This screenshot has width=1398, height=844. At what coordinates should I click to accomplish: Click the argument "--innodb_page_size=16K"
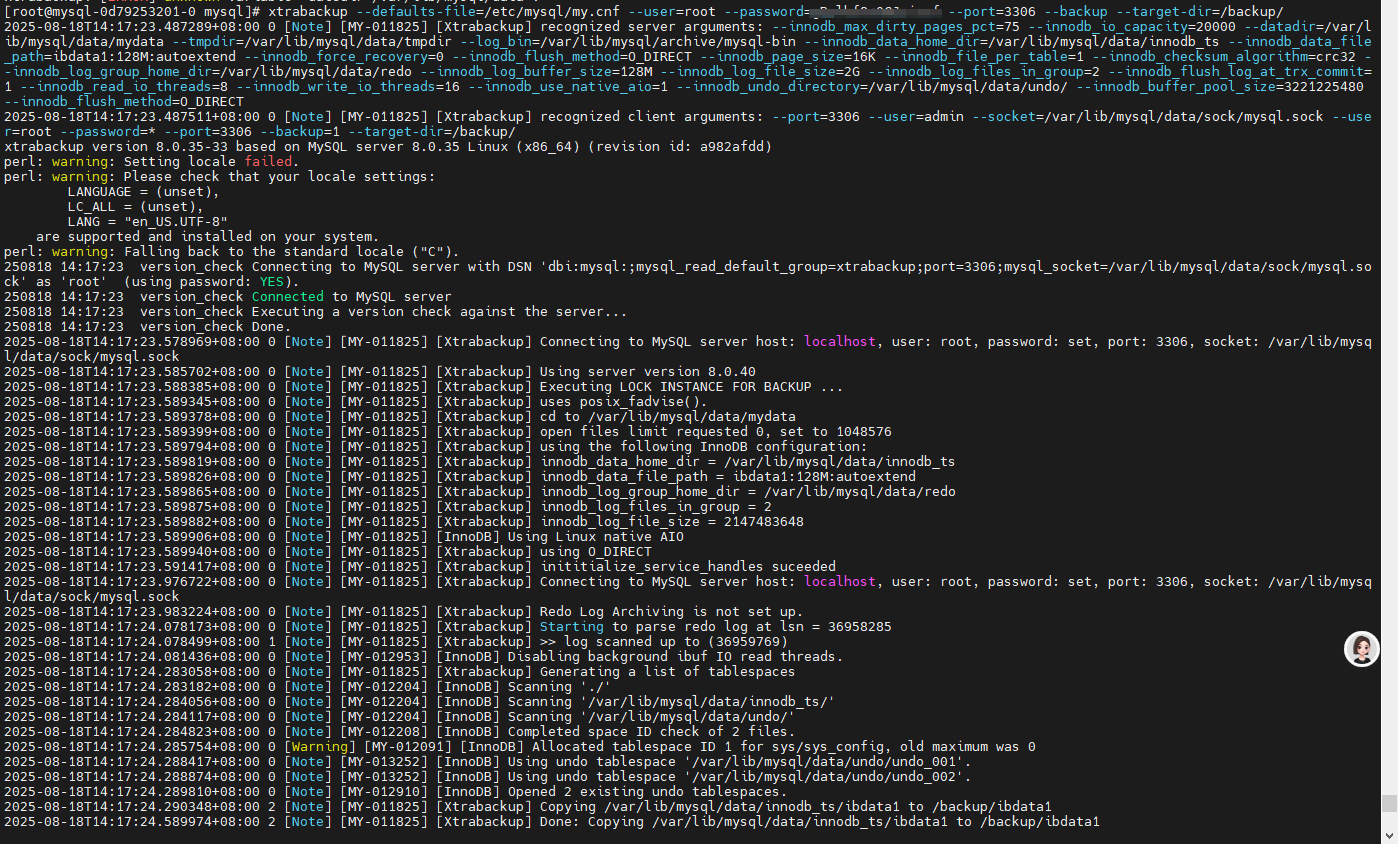(x=788, y=57)
